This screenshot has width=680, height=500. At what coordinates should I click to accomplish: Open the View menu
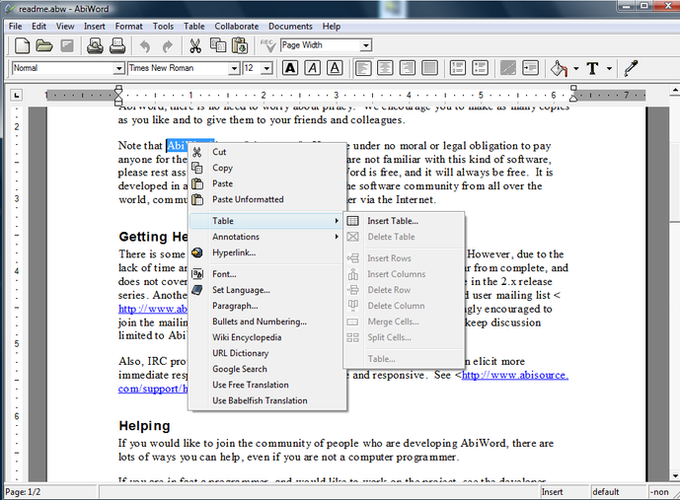pyautogui.click(x=65, y=26)
